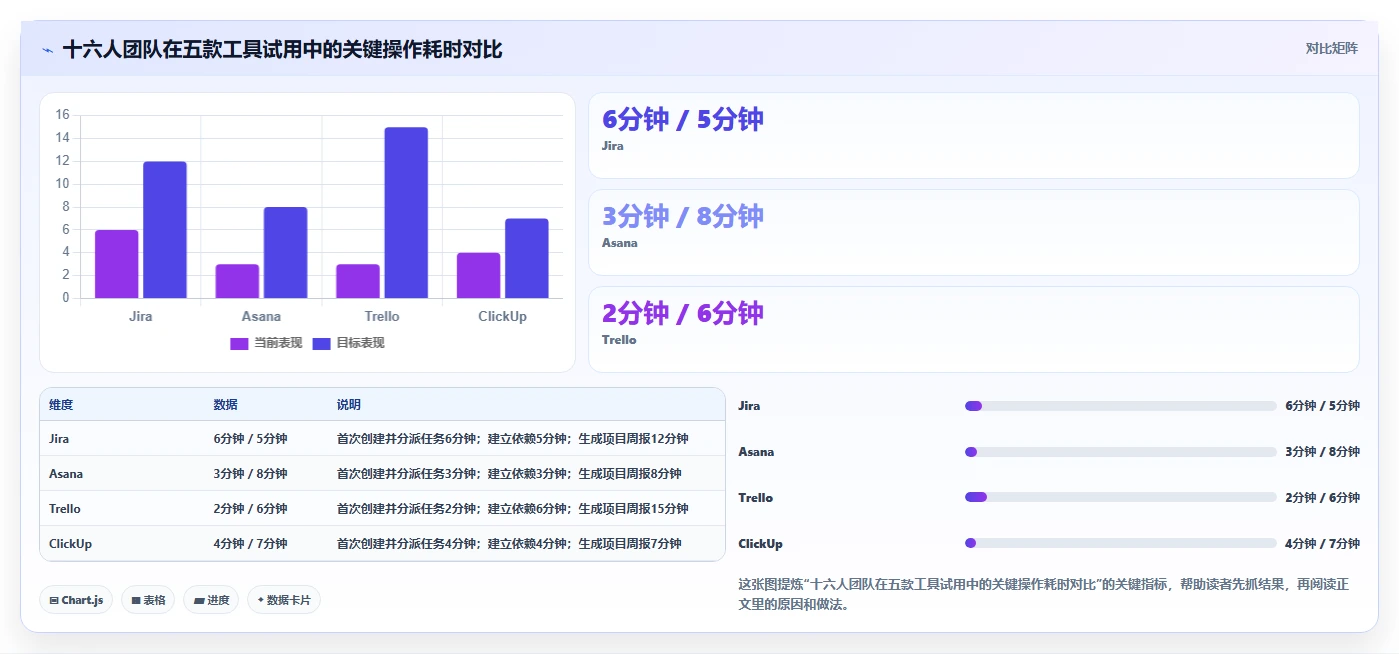Click the Asana description mentioning 周报8分钟

509,474
